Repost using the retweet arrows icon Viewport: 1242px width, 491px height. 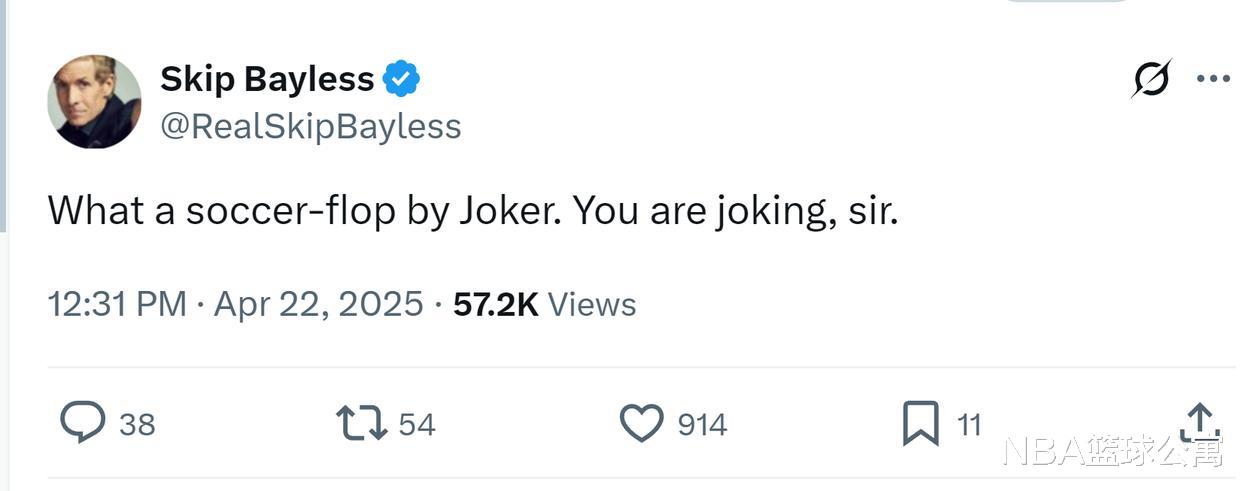(x=361, y=423)
